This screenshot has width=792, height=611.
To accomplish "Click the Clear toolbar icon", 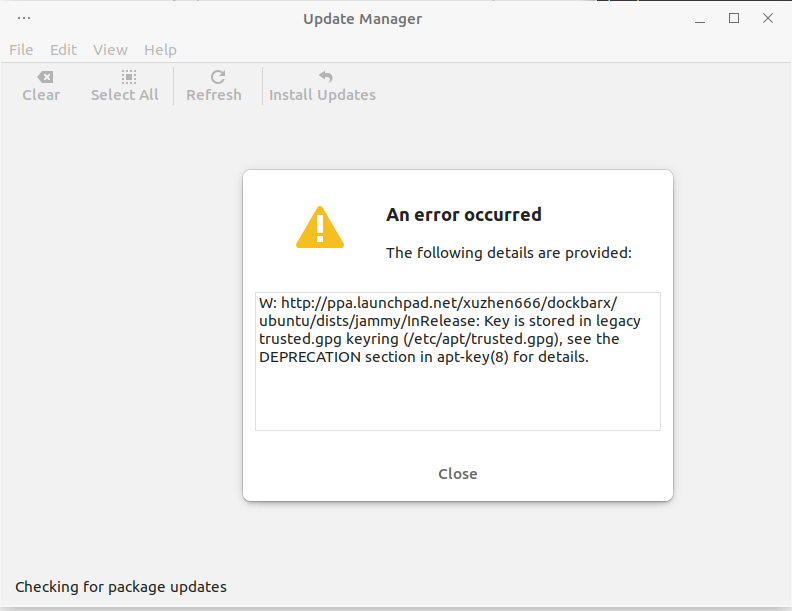I will point(41,78).
